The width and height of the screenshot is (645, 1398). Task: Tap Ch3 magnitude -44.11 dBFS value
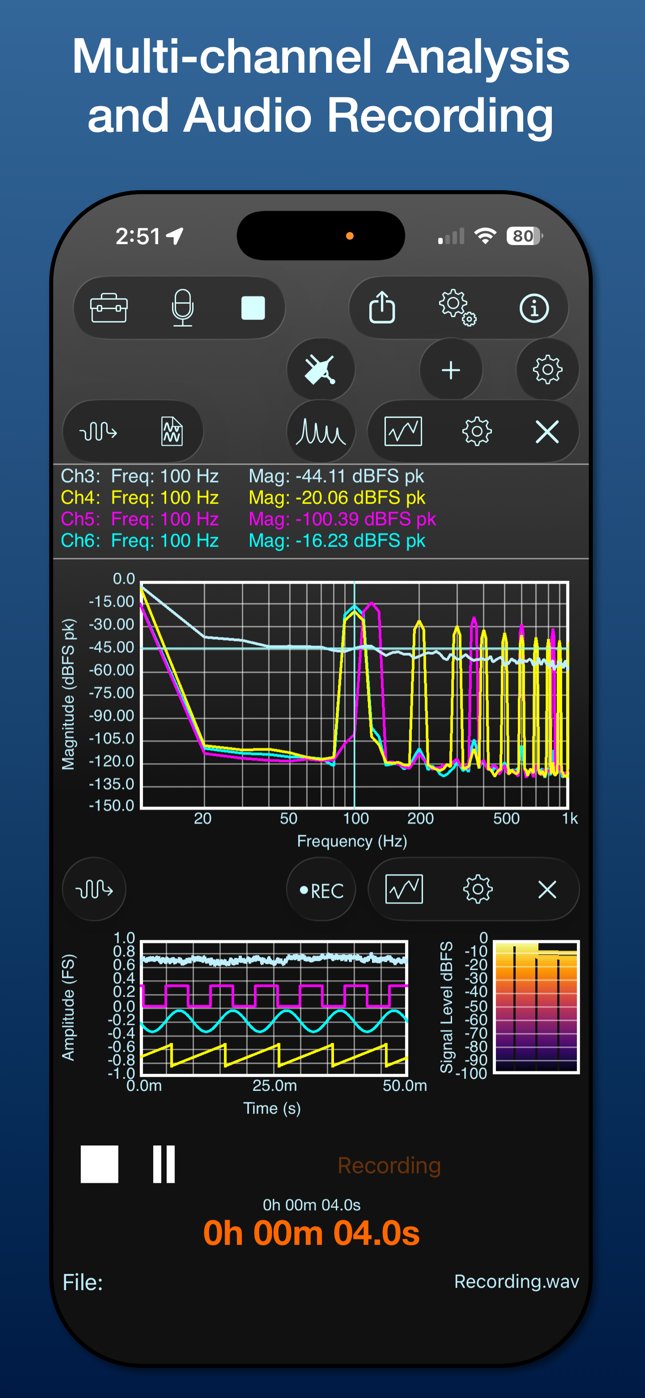pyautogui.click(x=337, y=476)
